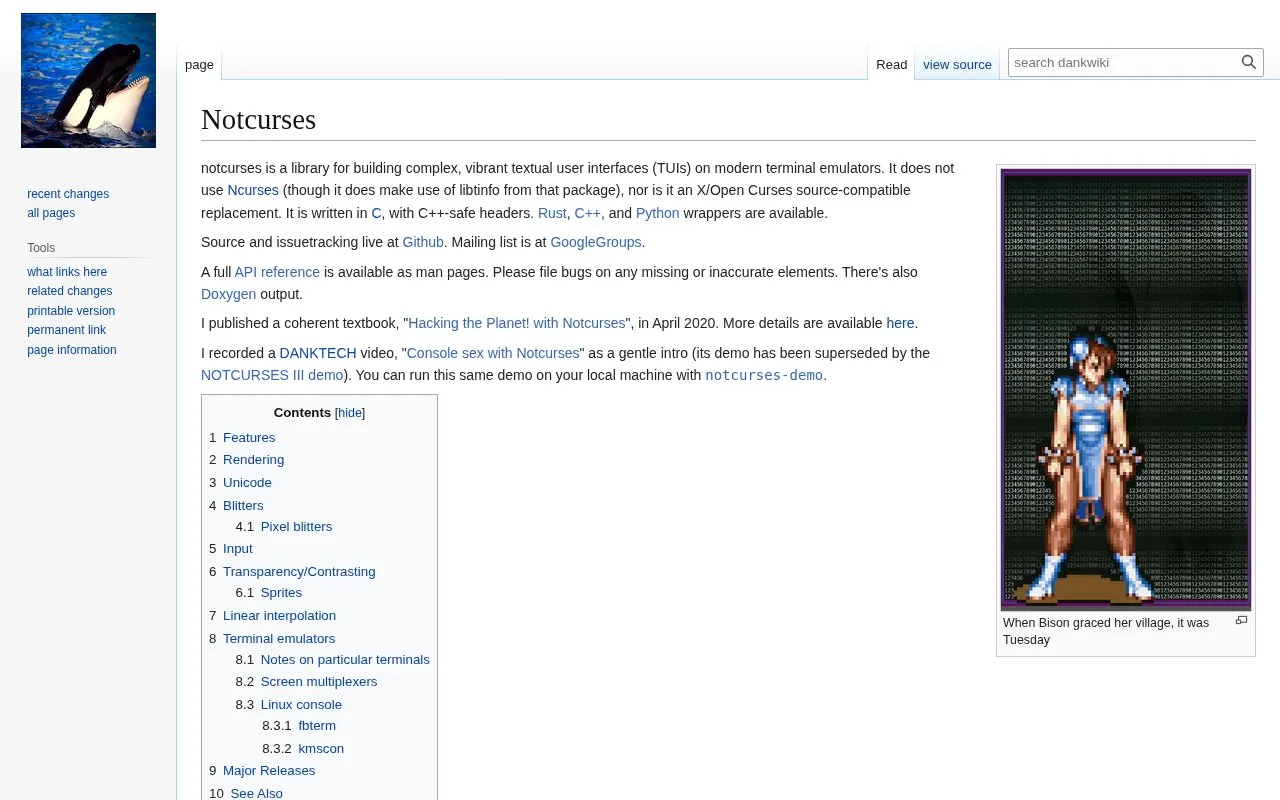This screenshot has width=1280, height=800.
Task: Jump to '3 Unicode' in Contents
Action: click(240, 483)
